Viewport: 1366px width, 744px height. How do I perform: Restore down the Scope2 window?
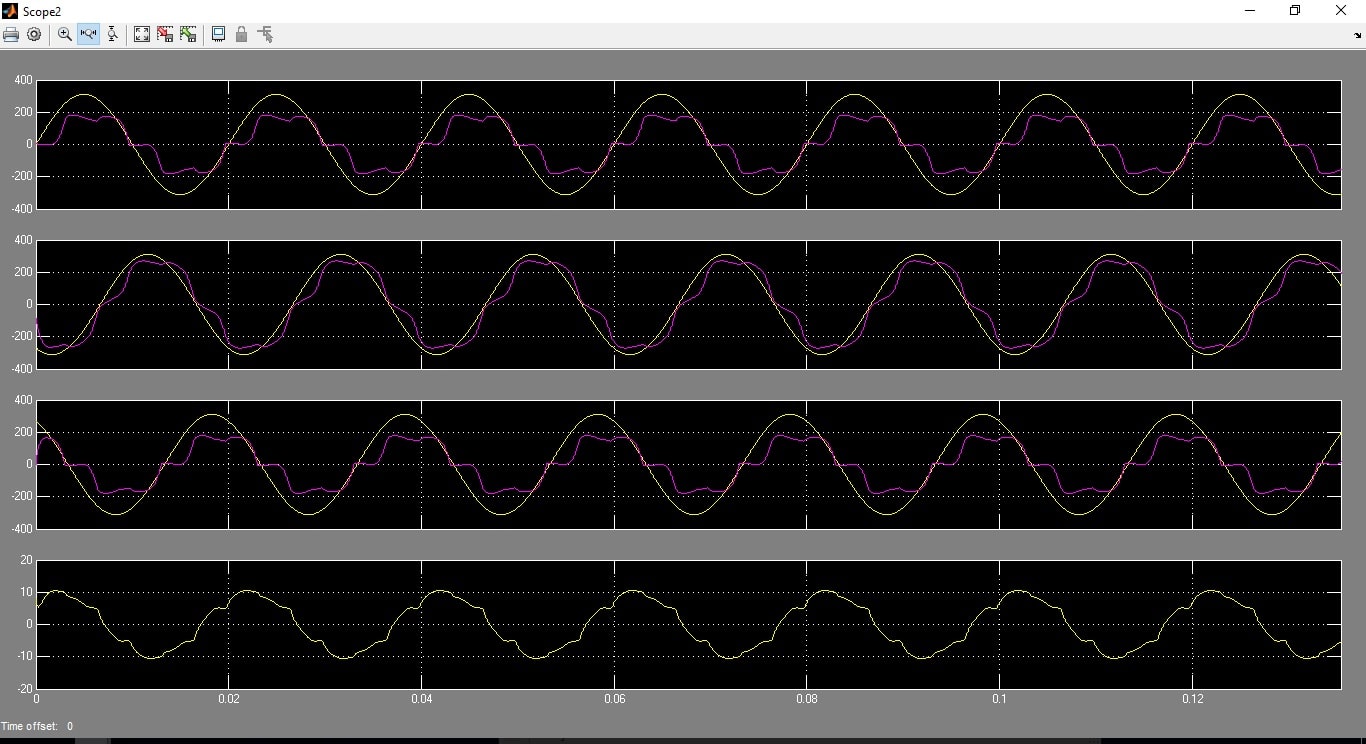tap(1295, 10)
